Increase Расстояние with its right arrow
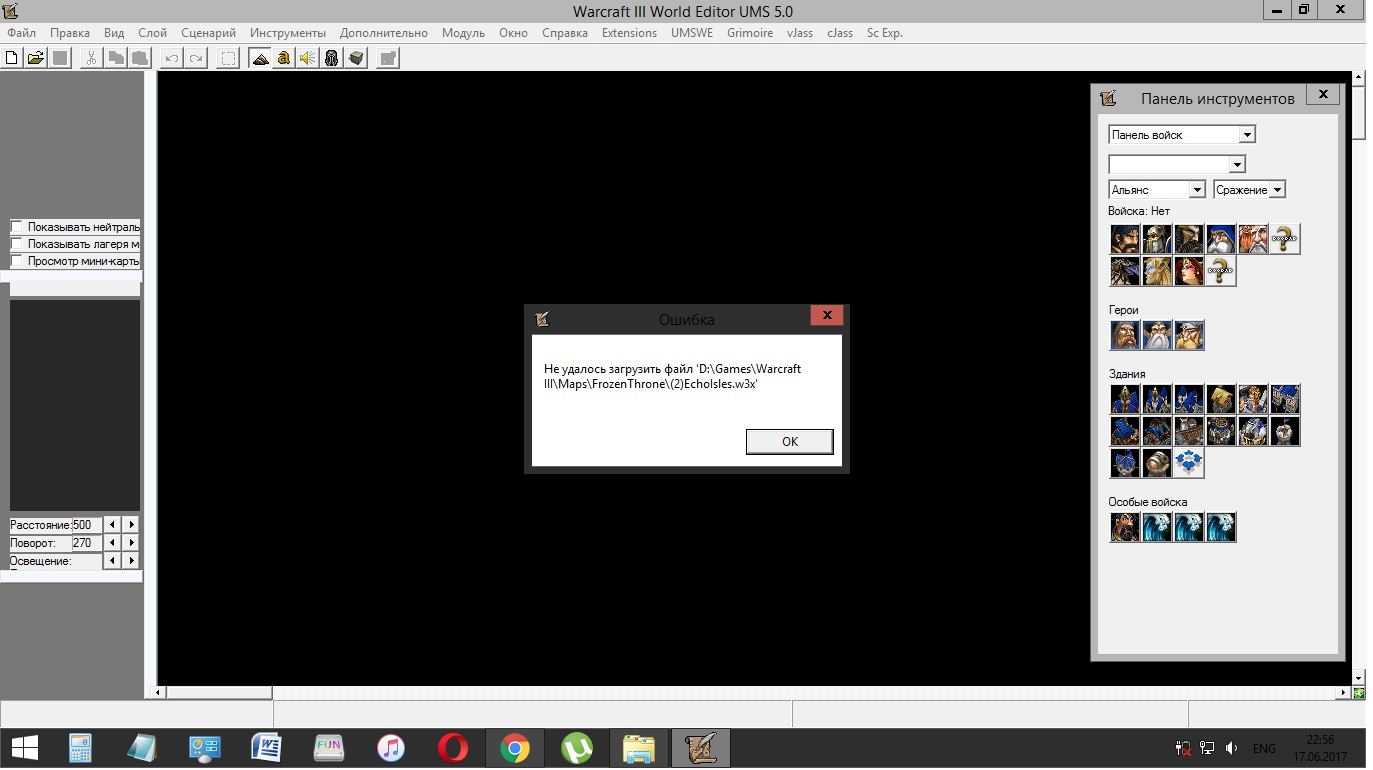This screenshot has width=1373, height=770. coord(131,525)
